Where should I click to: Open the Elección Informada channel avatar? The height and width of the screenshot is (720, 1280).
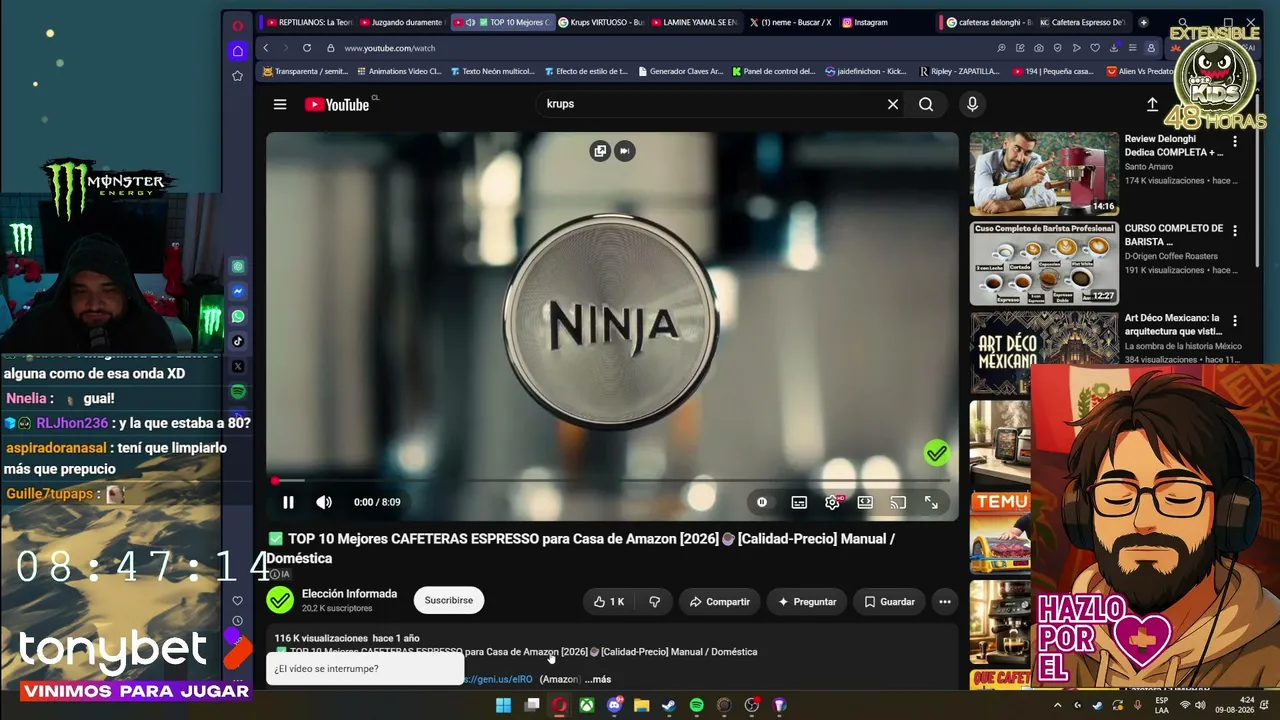click(x=280, y=600)
